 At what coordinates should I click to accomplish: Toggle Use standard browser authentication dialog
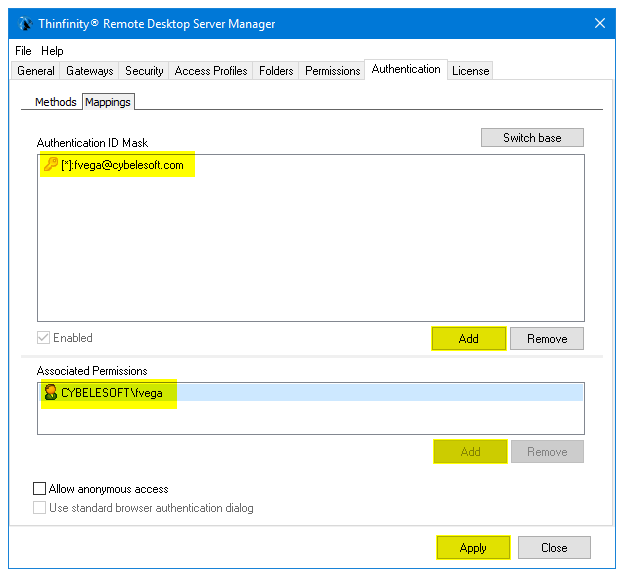tap(39, 508)
